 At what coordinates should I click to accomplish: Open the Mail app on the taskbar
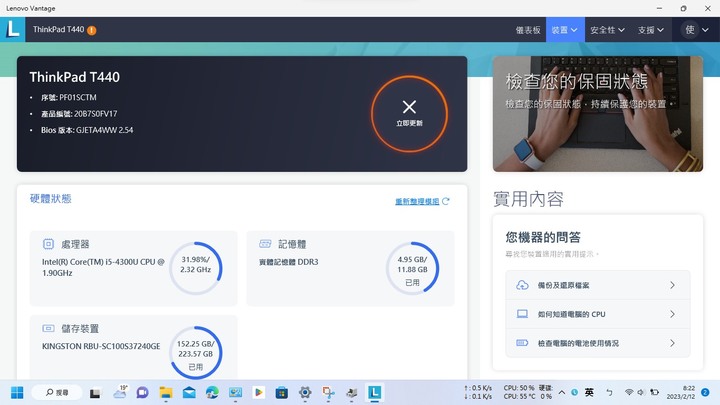[189, 393]
